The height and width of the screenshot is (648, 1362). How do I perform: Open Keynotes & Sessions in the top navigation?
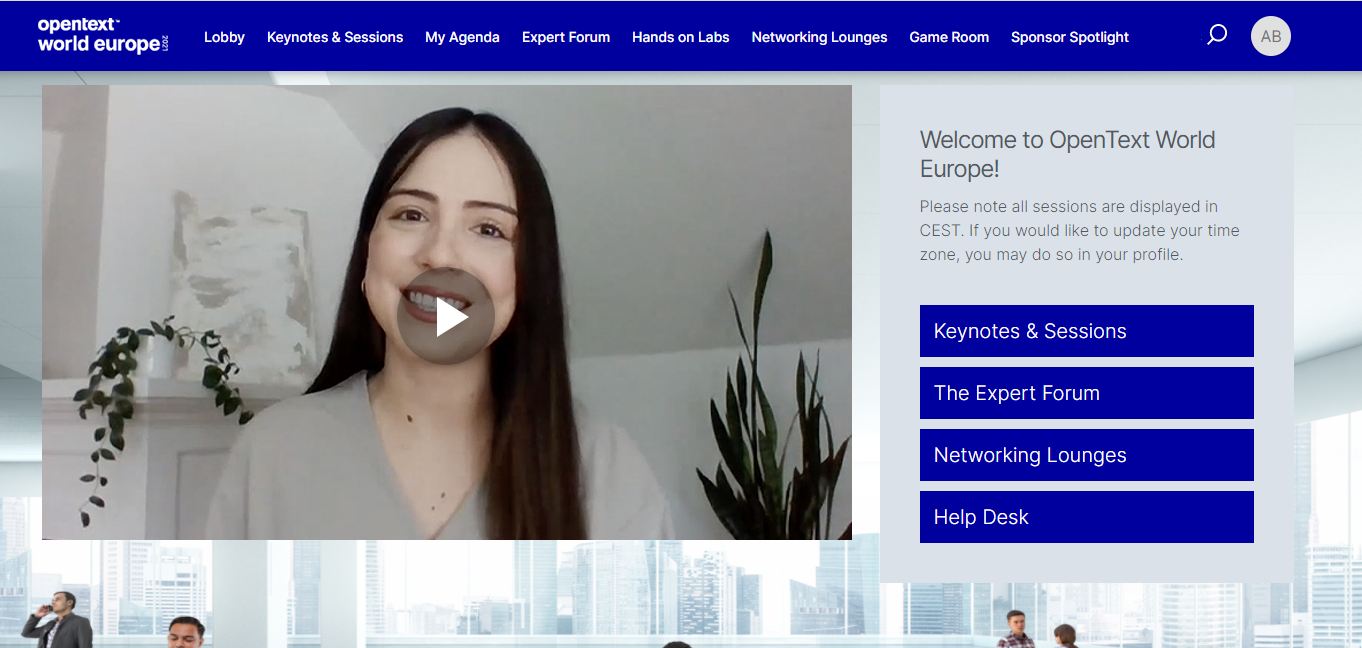[x=335, y=37]
